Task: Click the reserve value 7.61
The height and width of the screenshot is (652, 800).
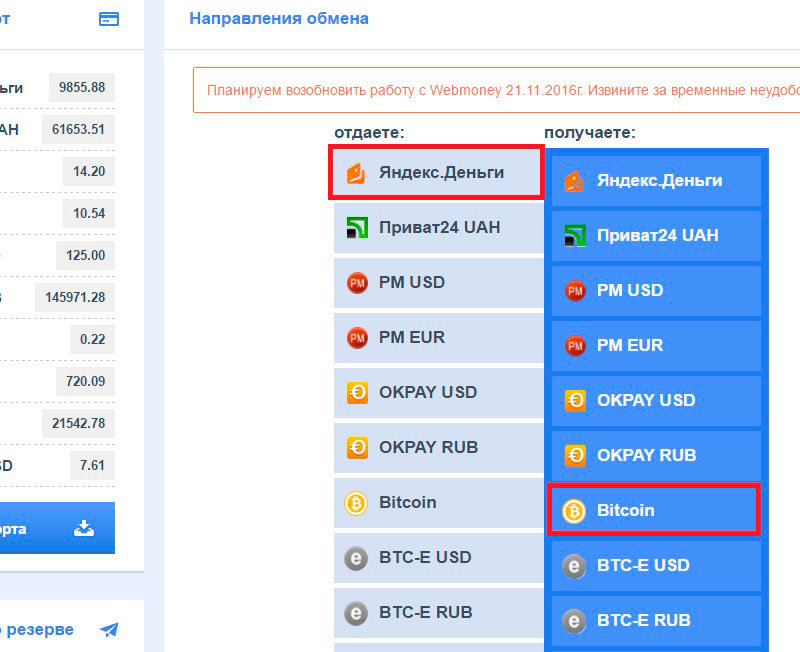Action: tap(92, 465)
